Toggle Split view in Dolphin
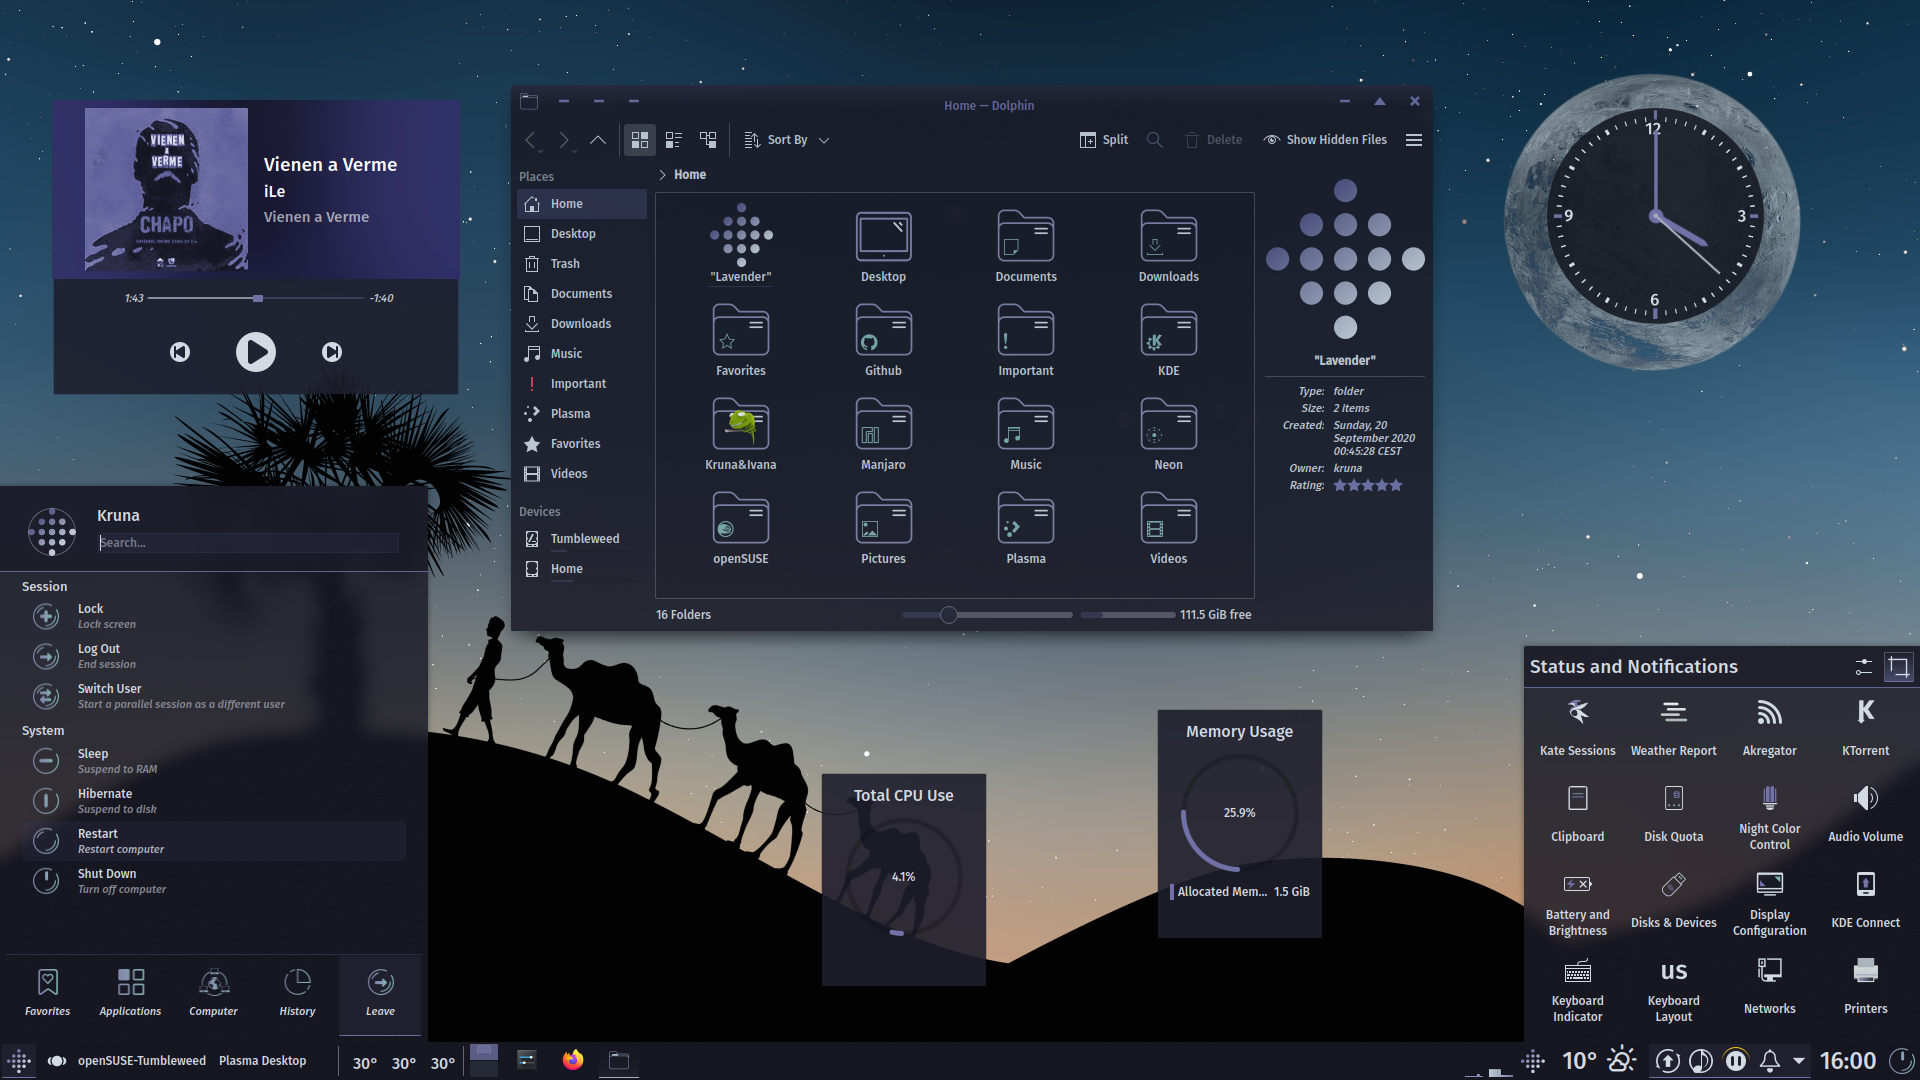 (1104, 140)
